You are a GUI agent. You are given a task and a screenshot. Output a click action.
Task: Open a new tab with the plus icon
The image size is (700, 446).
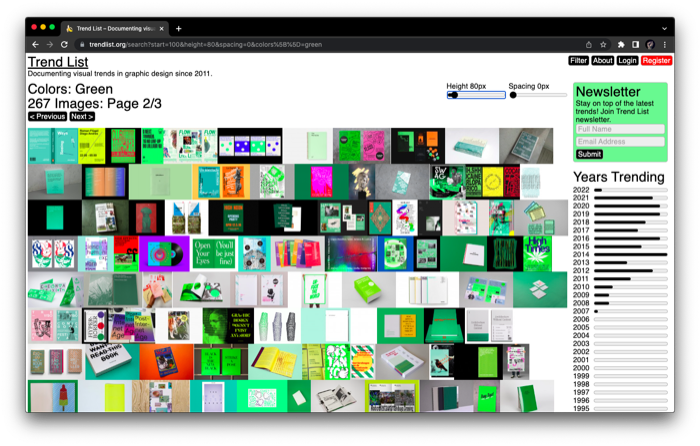tap(179, 29)
